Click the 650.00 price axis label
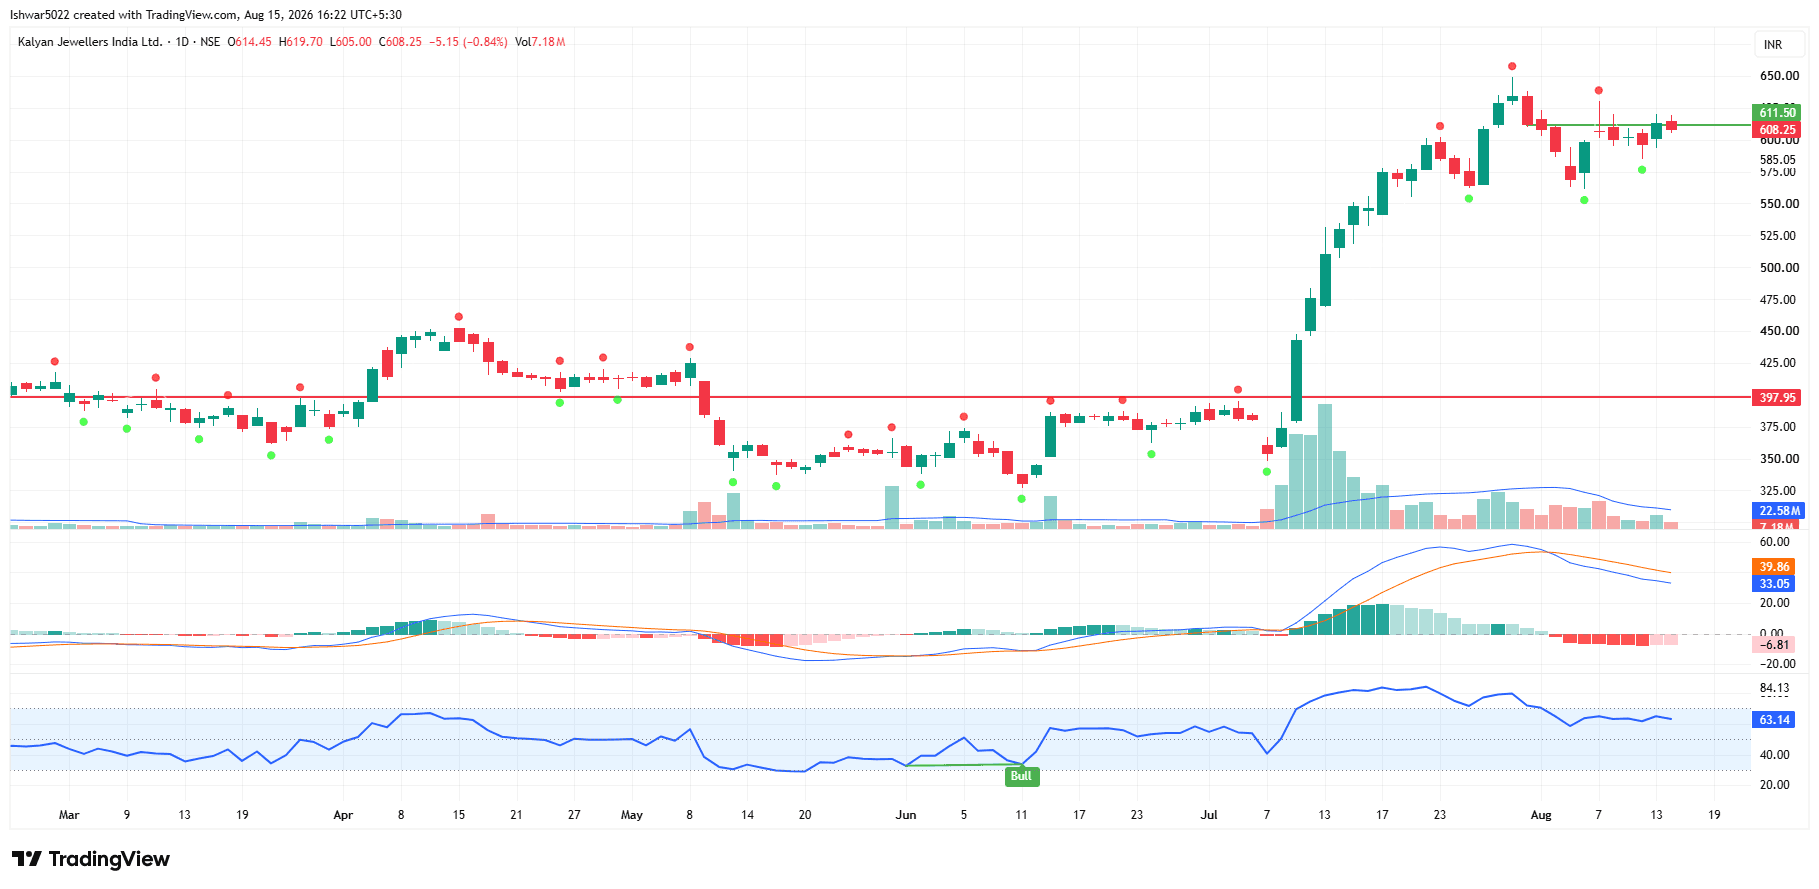The width and height of the screenshot is (1819, 889). pyautogui.click(x=1779, y=76)
